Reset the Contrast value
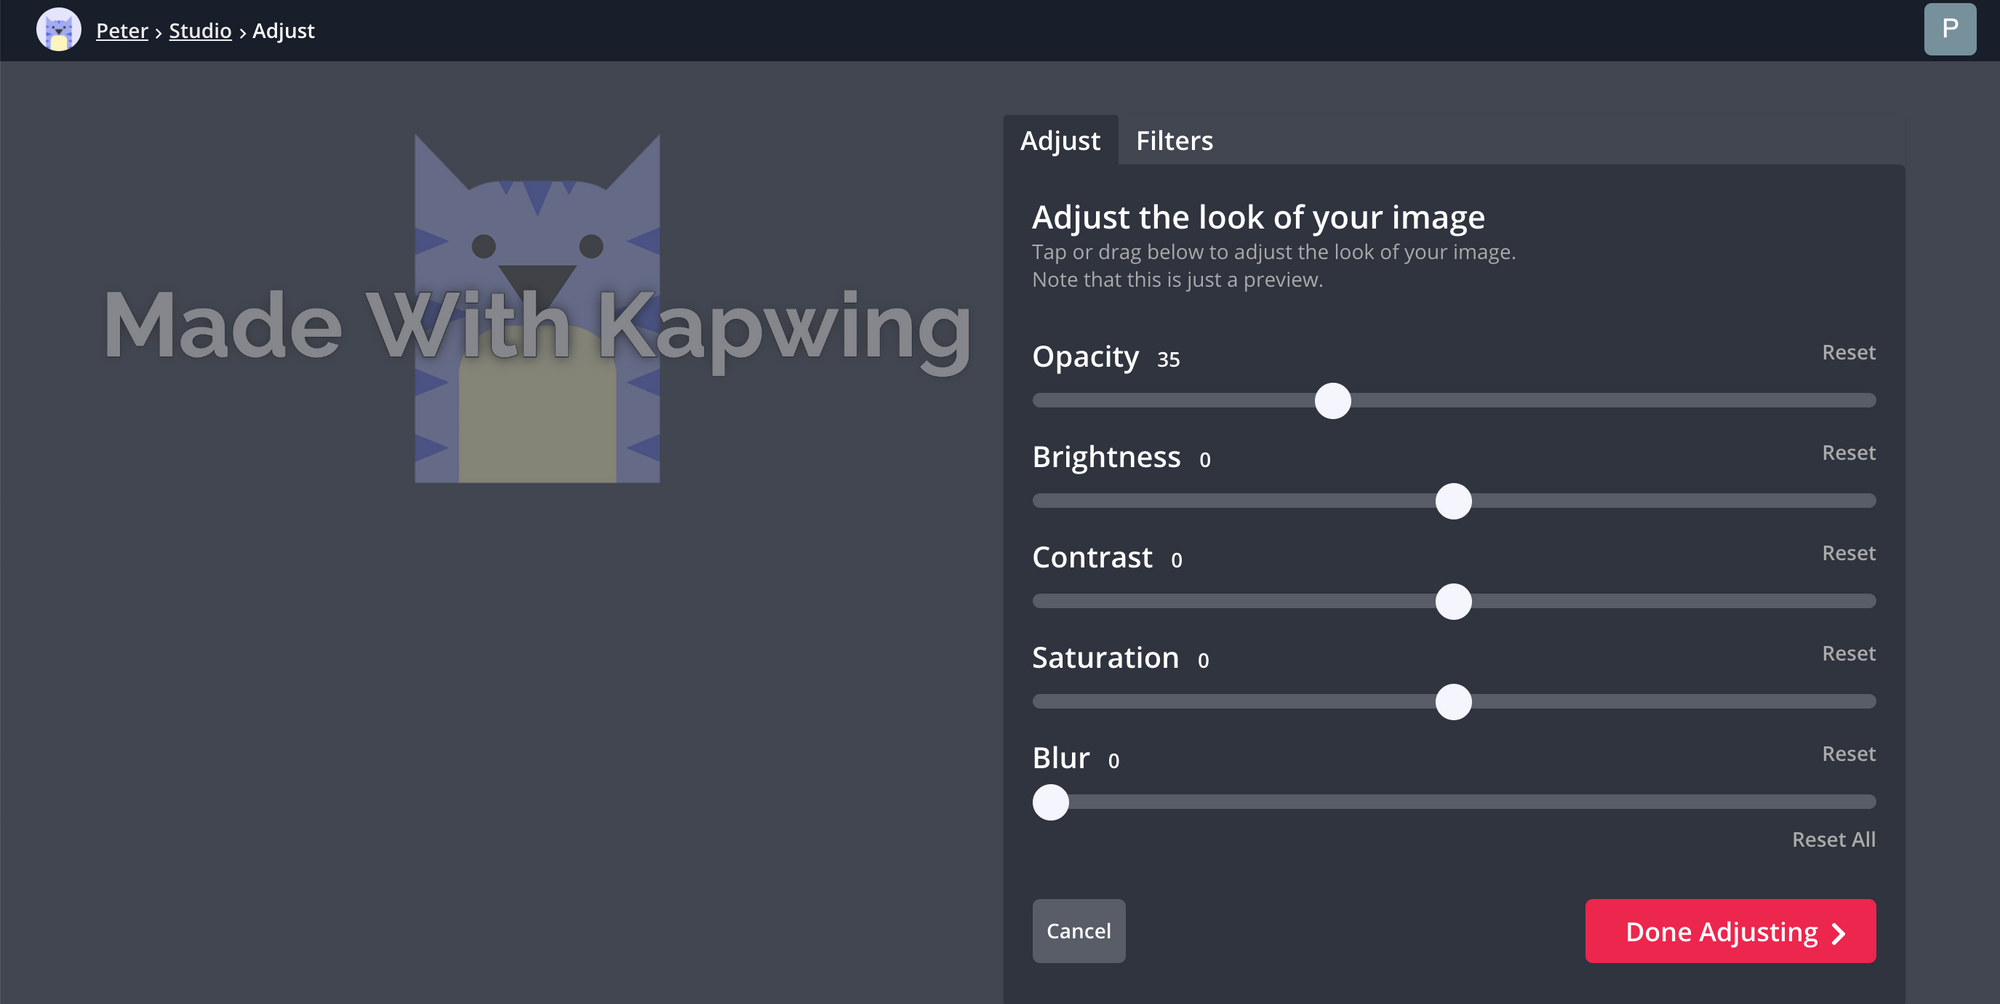Image resolution: width=2000 pixels, height=1004 pixels. [1848, 553]
